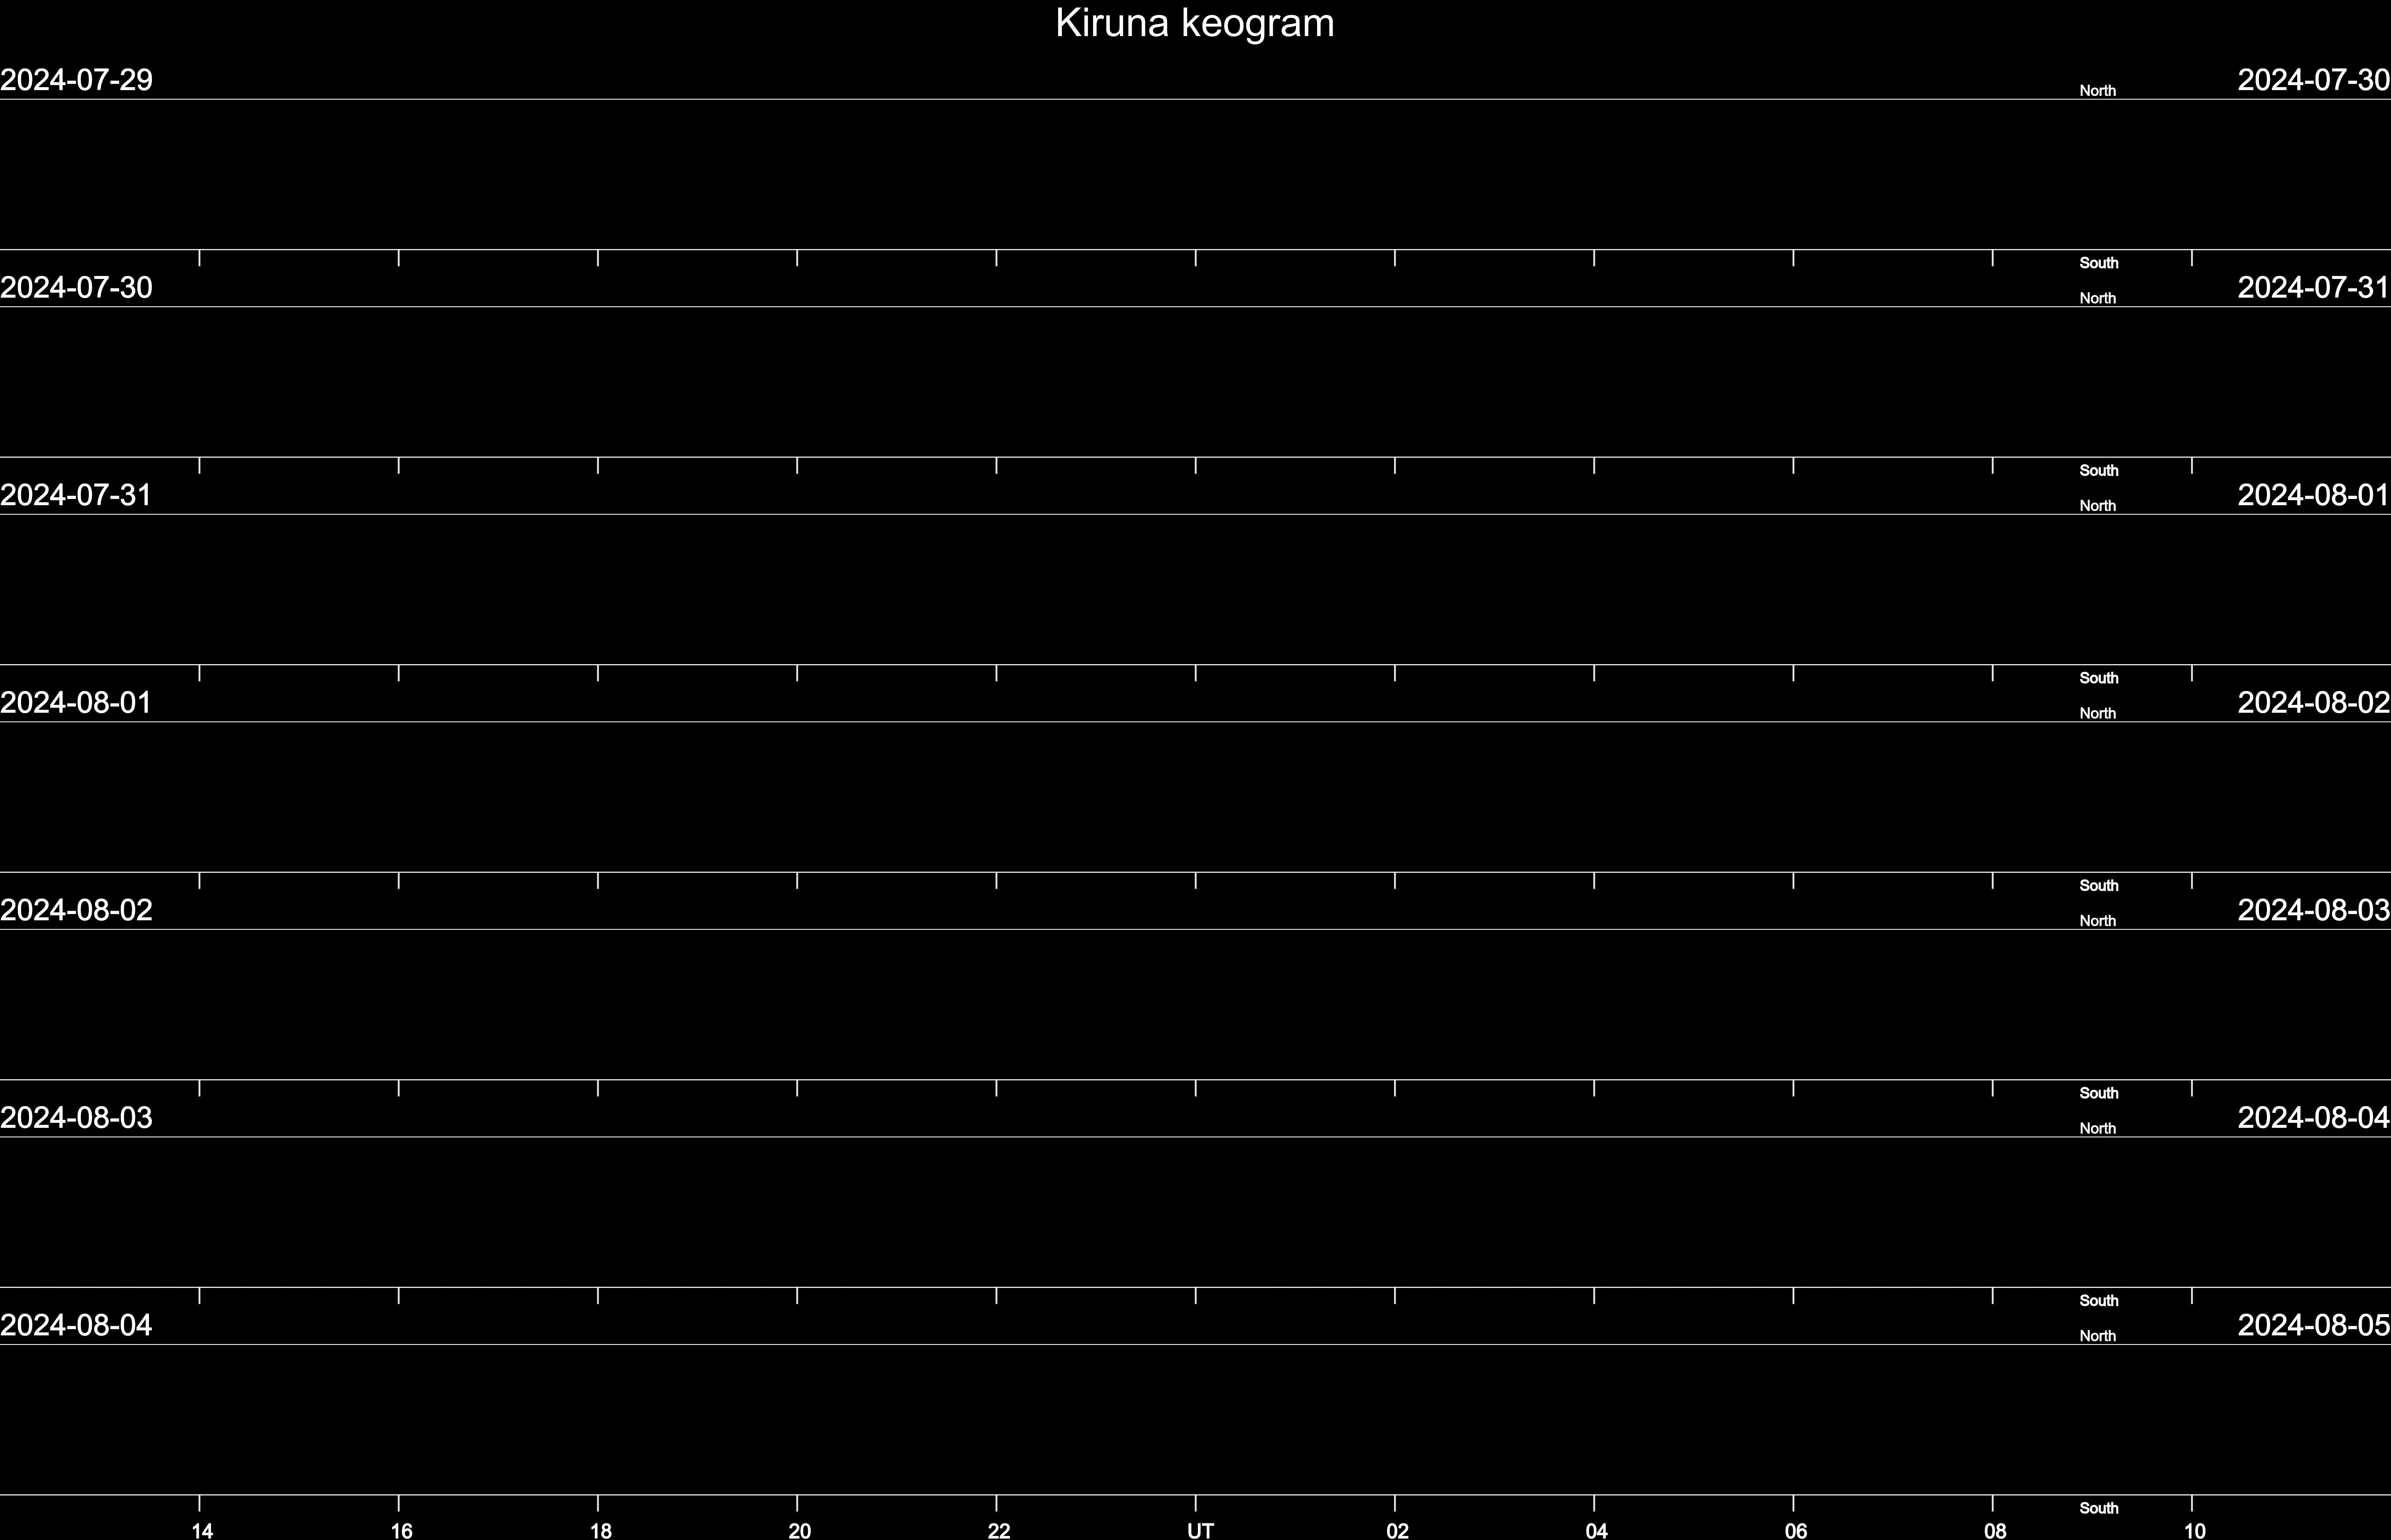
Task: Click the 2024-08-03 label starting the sixth row
Action: [x=76, y=1118]
